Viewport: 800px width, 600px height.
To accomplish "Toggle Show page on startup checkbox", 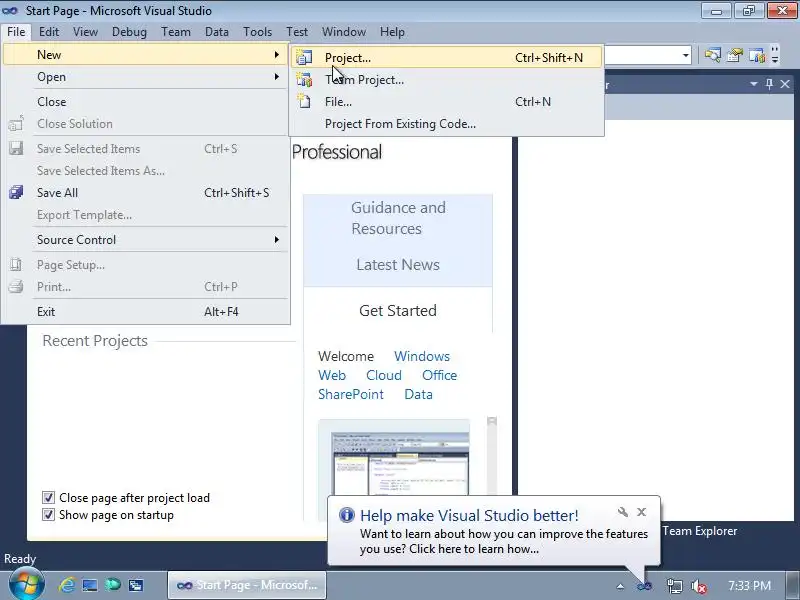I will pyautogui.click(x=48, y=515).
